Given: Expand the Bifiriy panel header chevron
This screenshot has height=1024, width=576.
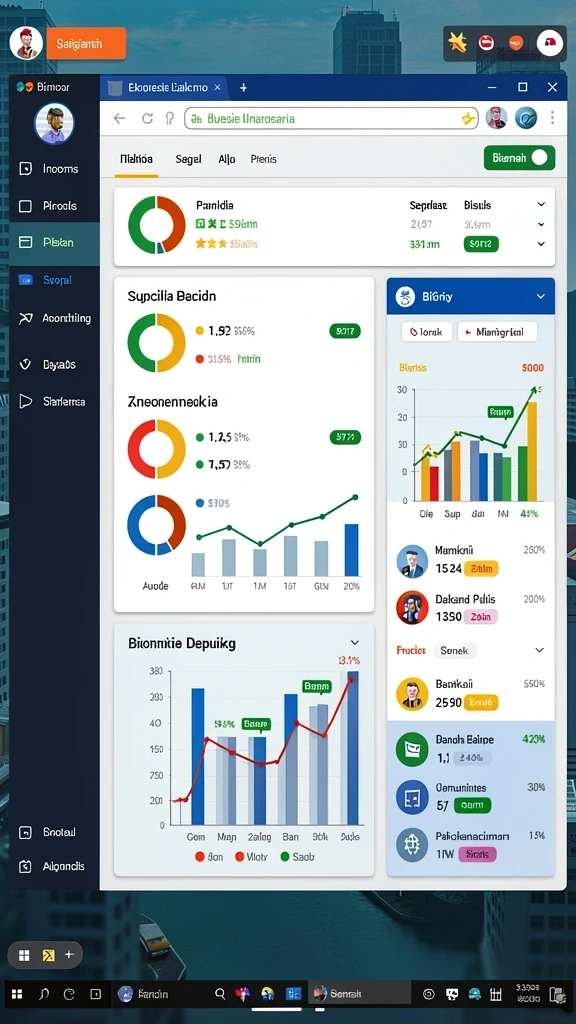Looking at the screenshot, I should 541,296.
